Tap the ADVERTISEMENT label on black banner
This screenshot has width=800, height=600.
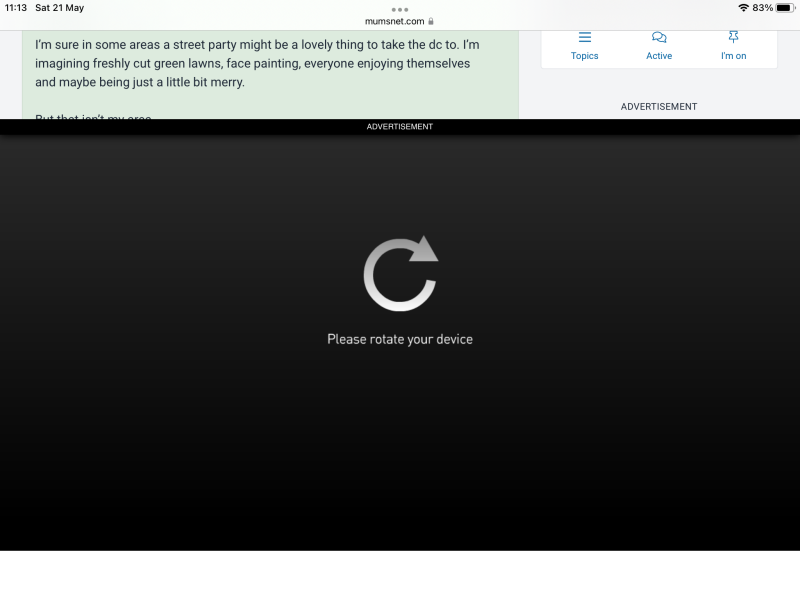pos(400,127)
